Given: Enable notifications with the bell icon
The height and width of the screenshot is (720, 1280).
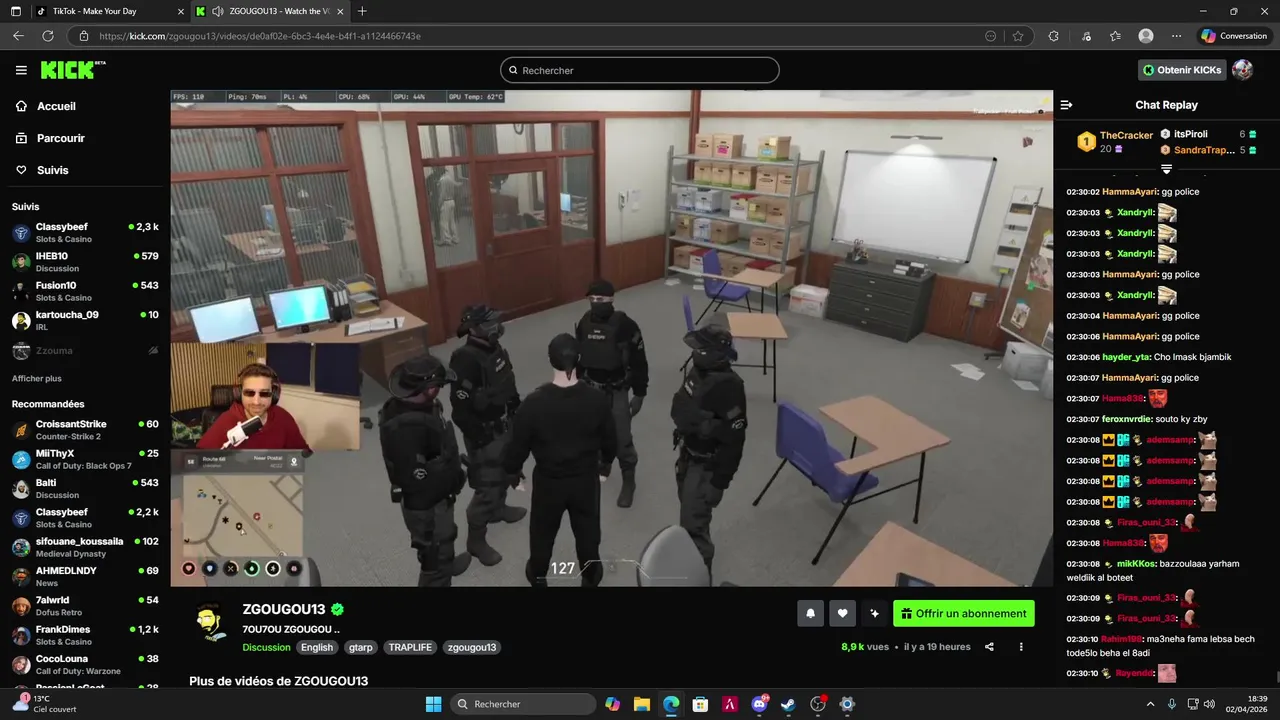Looking at the screenshot, I should 810,614.
